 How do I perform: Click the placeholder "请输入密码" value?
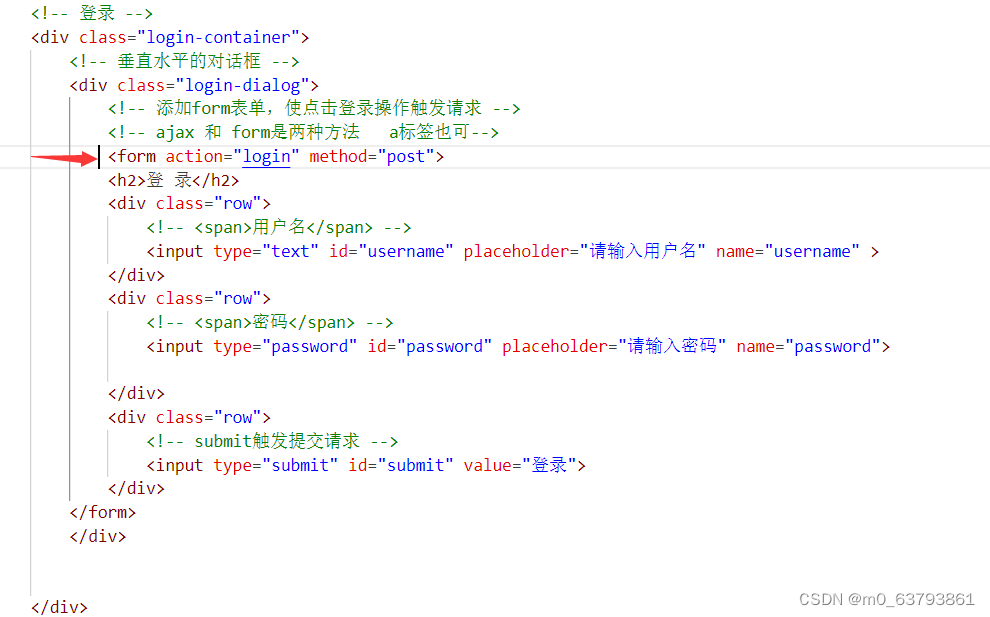[672, 347]
